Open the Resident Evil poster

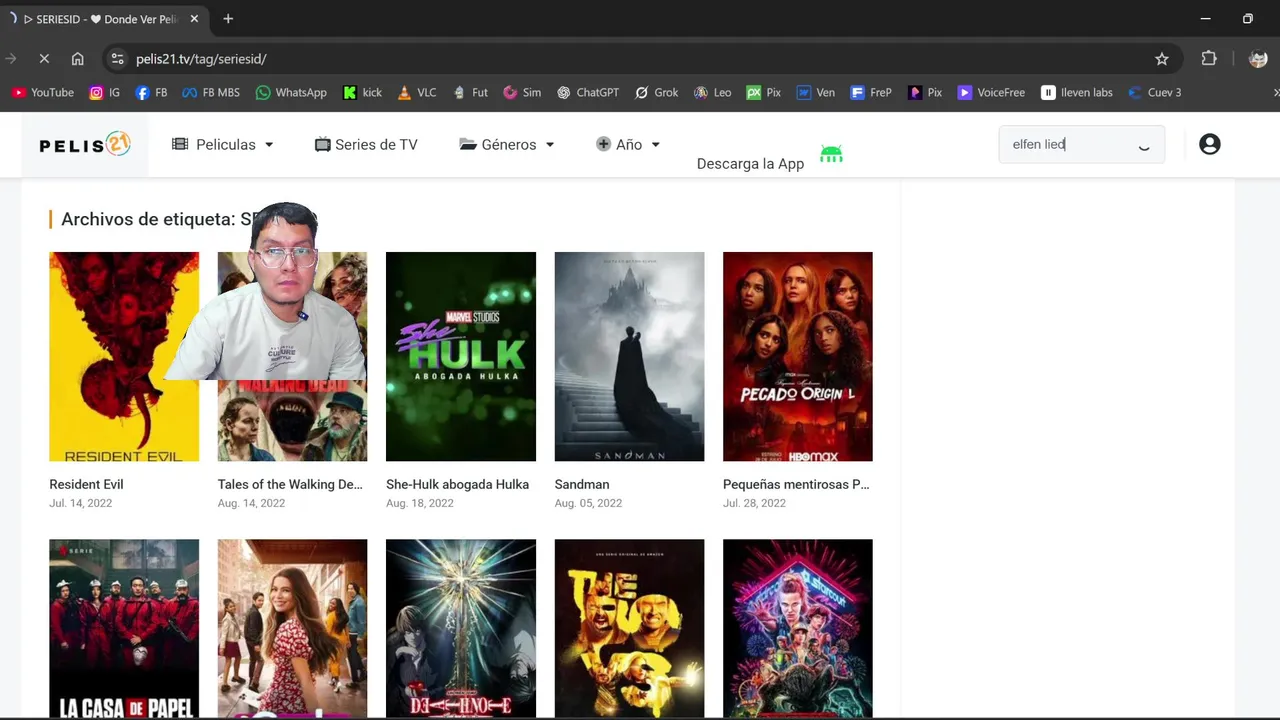click(124, 356)
